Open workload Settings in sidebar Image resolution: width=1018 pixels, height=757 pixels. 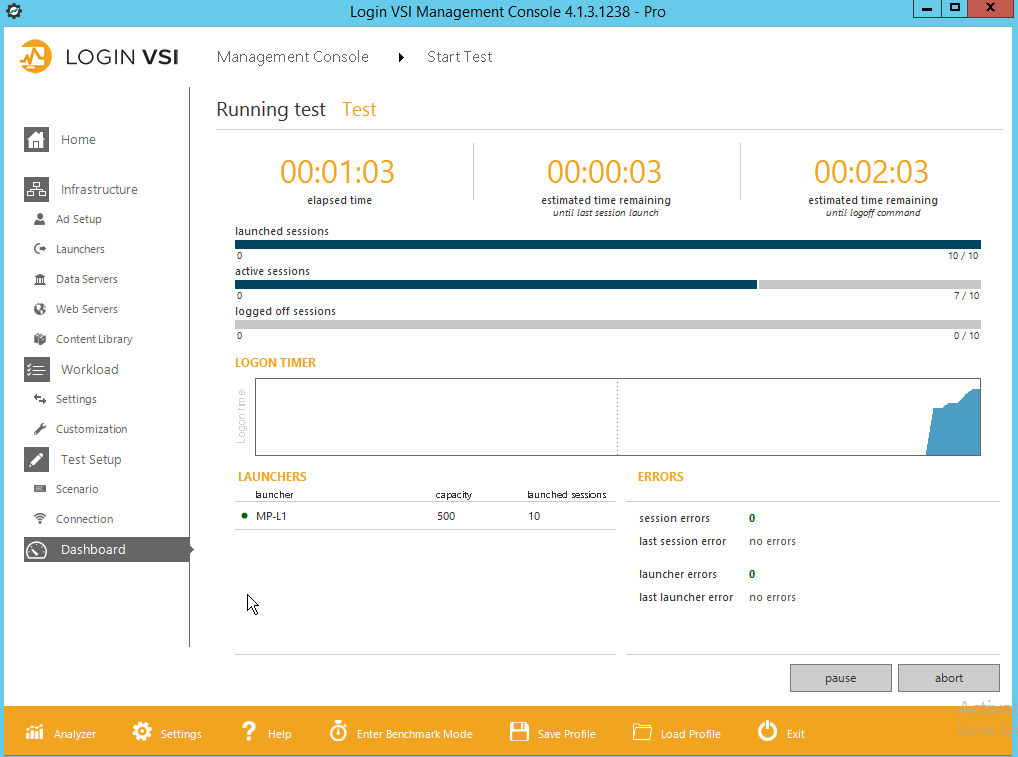[76, 399]
